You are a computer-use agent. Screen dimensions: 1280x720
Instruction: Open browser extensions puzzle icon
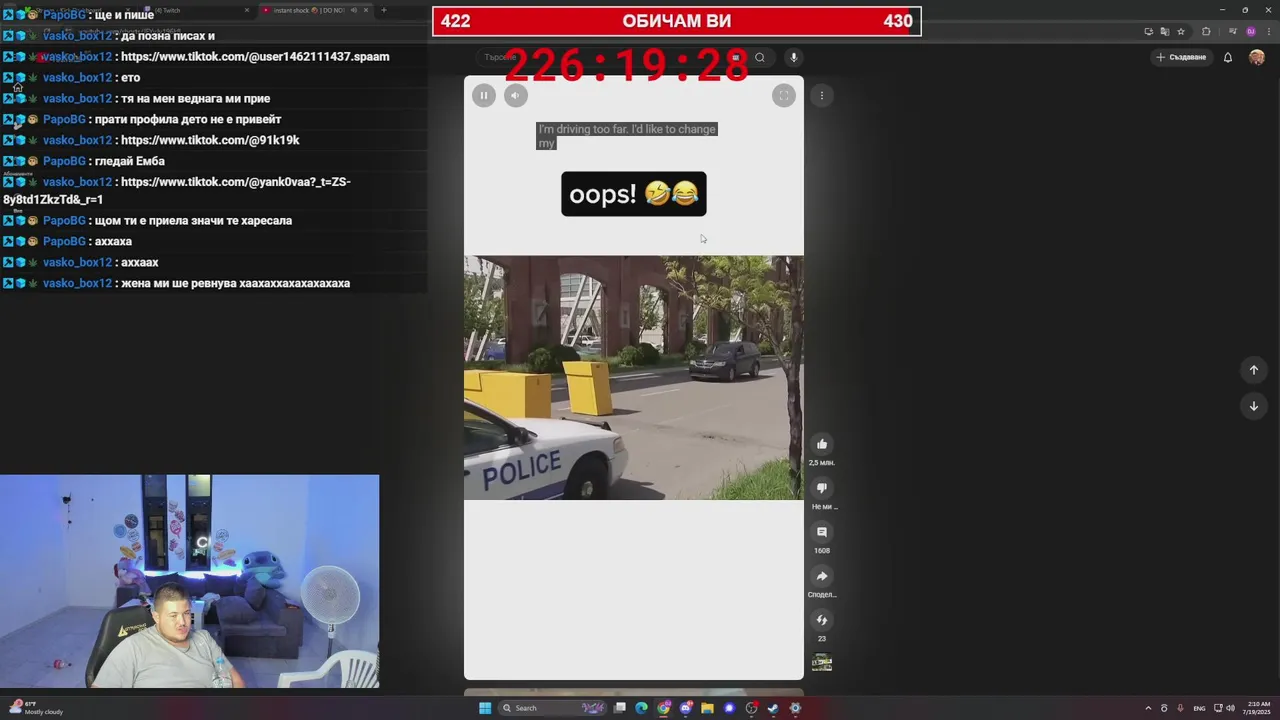click(x=1206, y=32)
